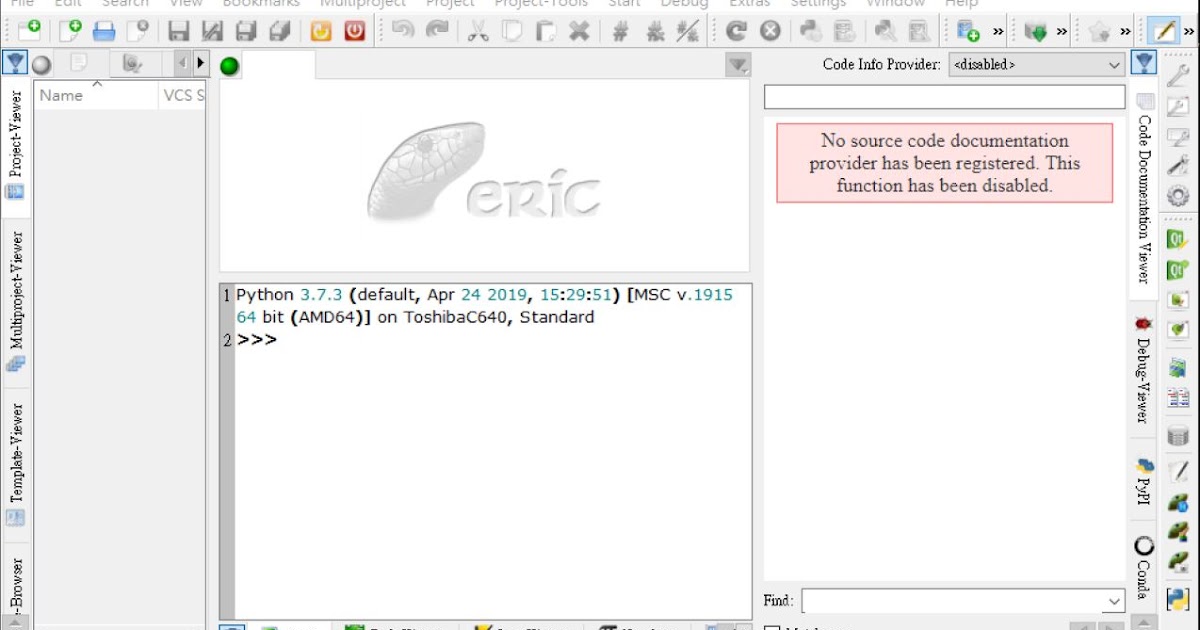This screenshot has width=1200, height=630.
Task: Open the Find history dropdown
Action: pos(1112,601)
